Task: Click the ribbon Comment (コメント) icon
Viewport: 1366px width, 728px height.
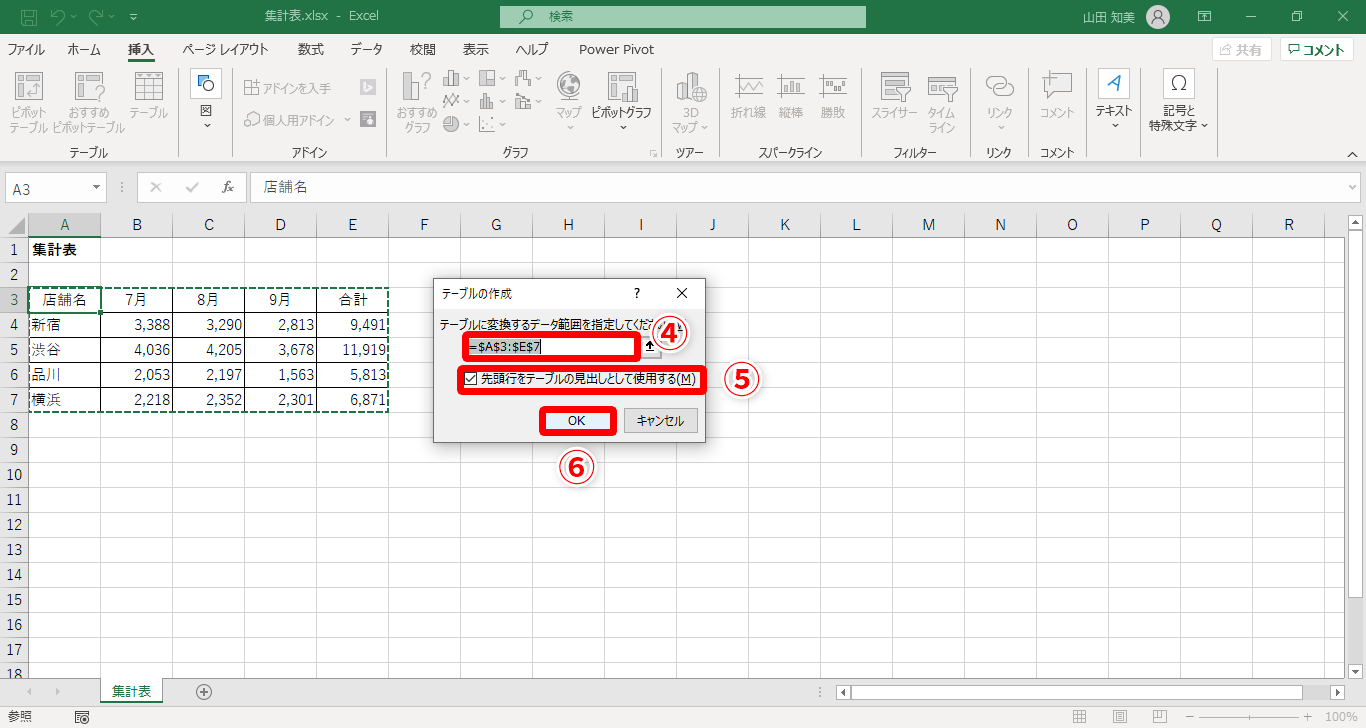Action: coord(1057,96)
